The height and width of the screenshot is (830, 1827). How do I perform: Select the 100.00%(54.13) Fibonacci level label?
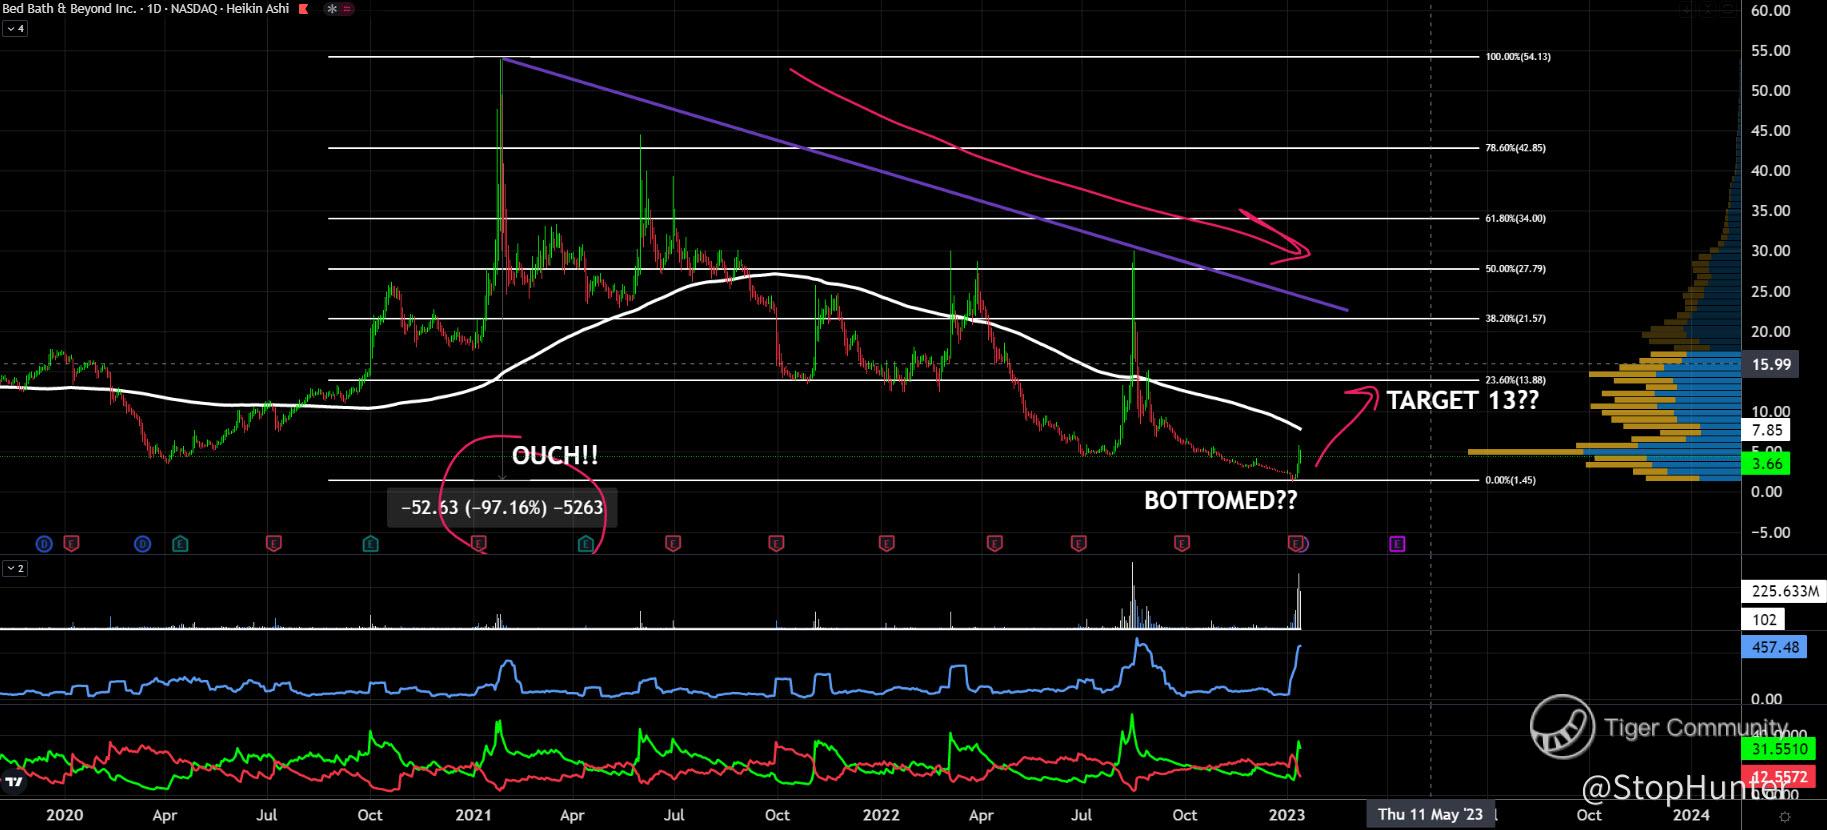point(1518,57)
